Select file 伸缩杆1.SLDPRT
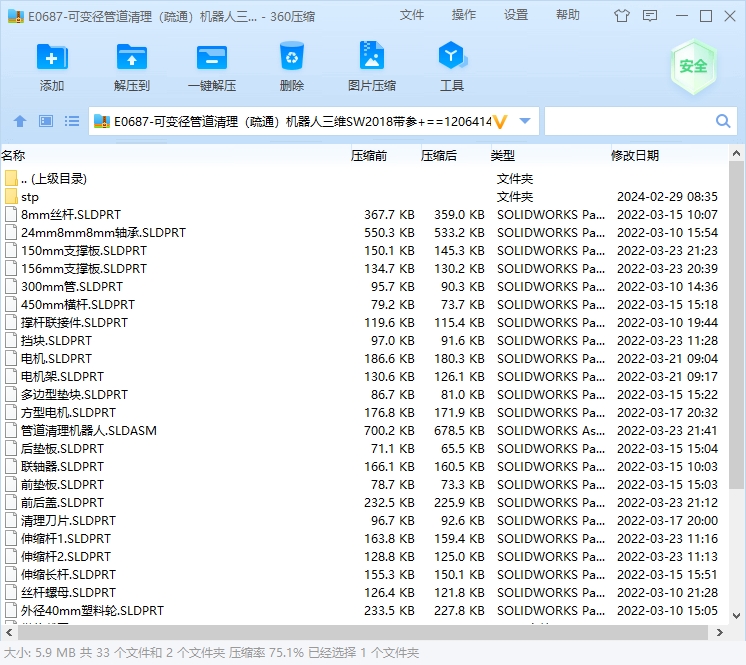 click(66, 538)
